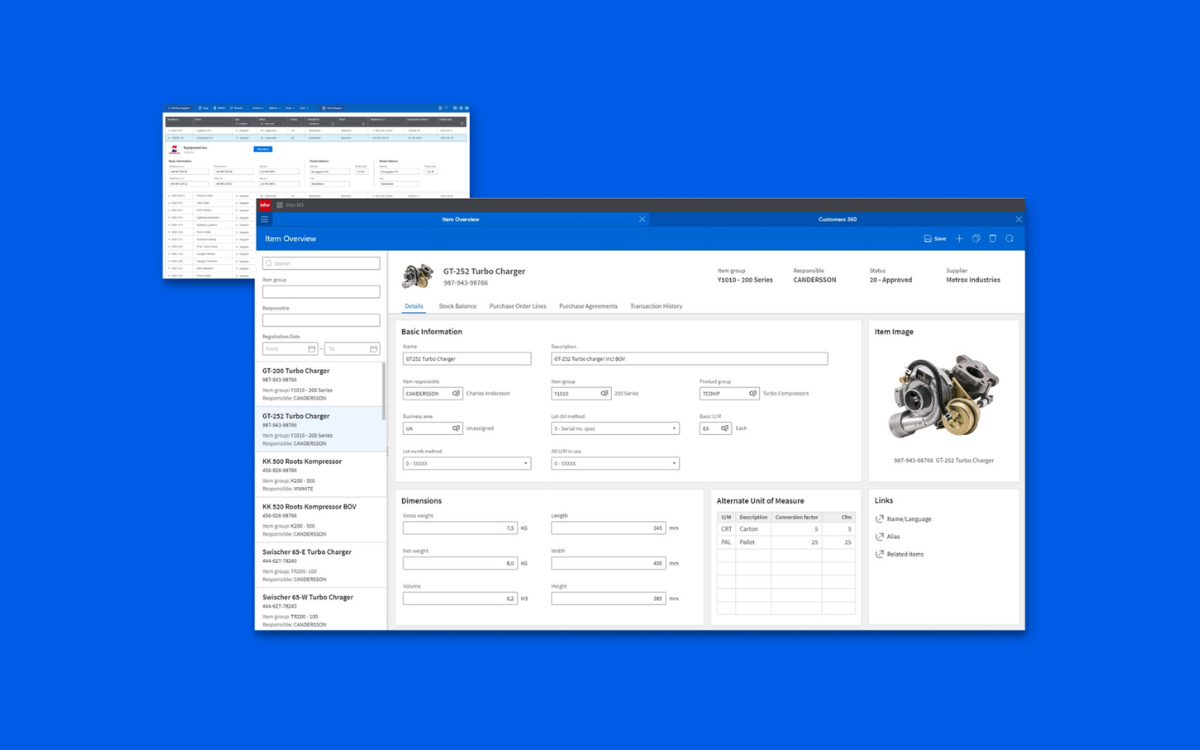Image resolution: width=1200 pixels, height=750 pixels.
Task: Switch to the Stock Balance tab
Action: point(457,306)
